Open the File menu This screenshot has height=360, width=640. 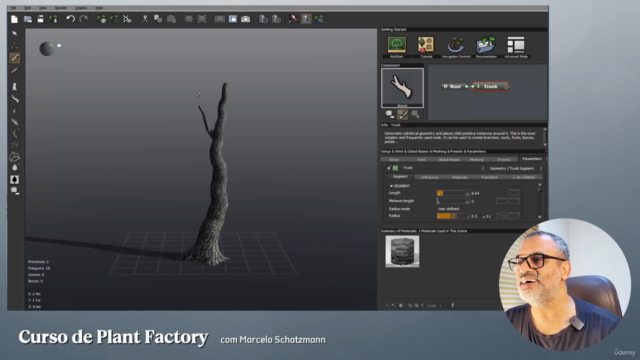pos(13,8)
